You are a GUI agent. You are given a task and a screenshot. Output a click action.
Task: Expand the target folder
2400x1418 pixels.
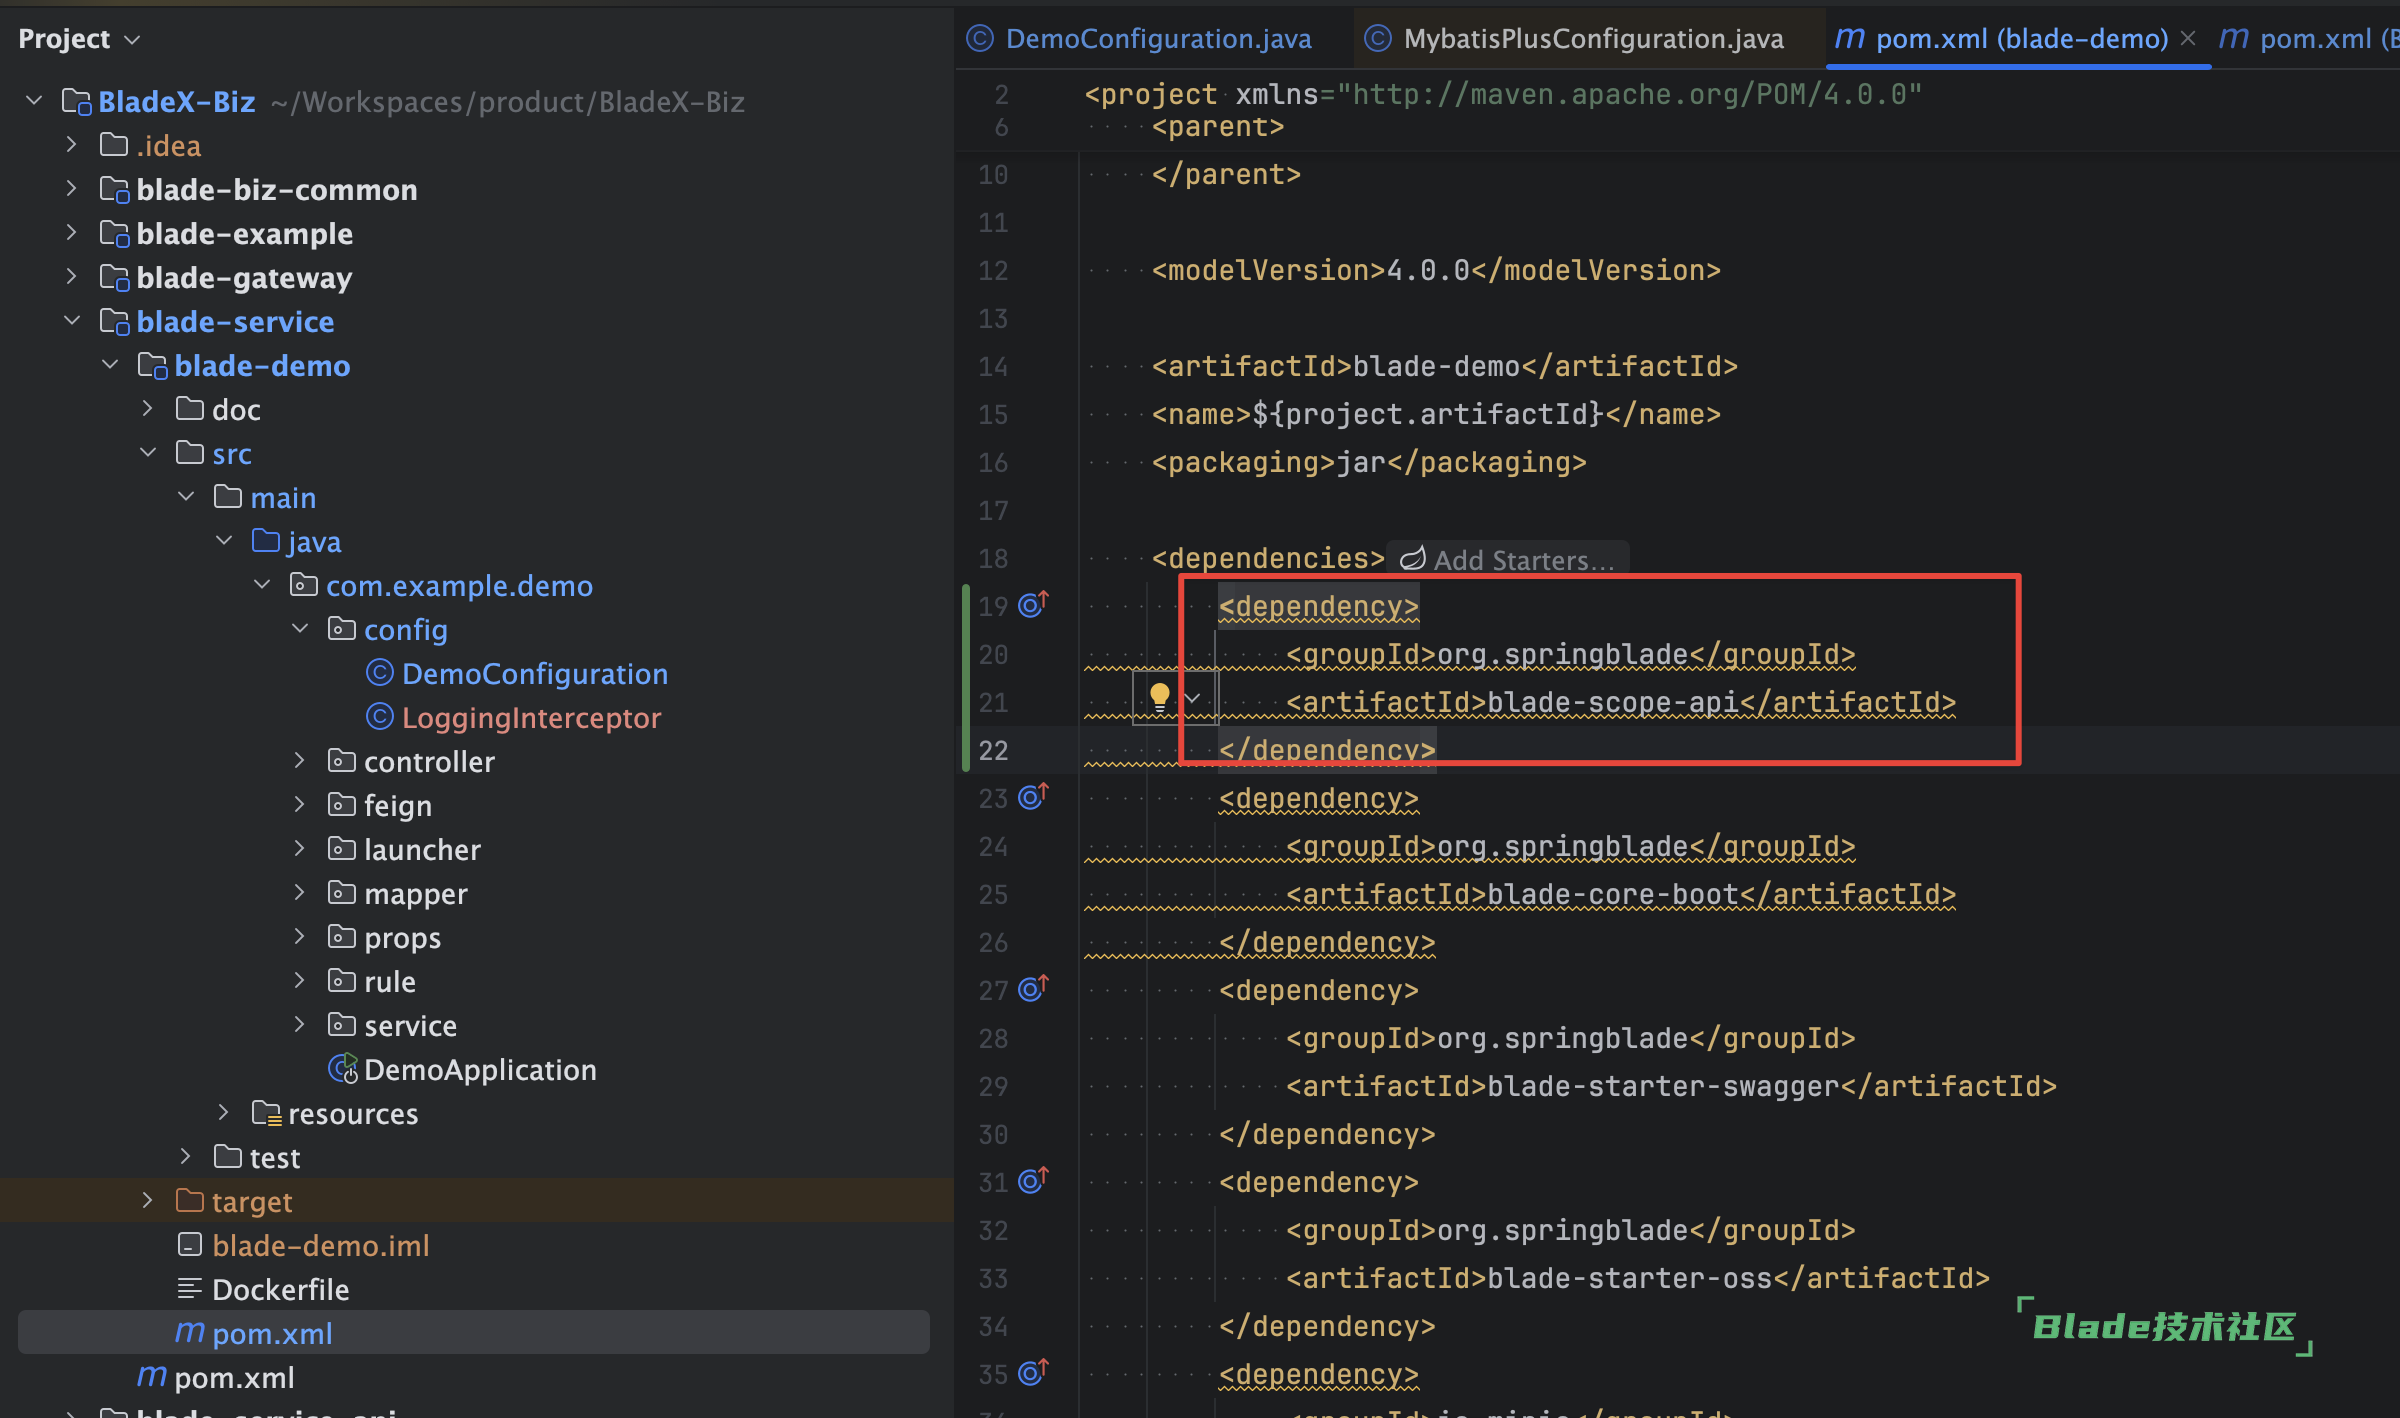pos(148,1201)
